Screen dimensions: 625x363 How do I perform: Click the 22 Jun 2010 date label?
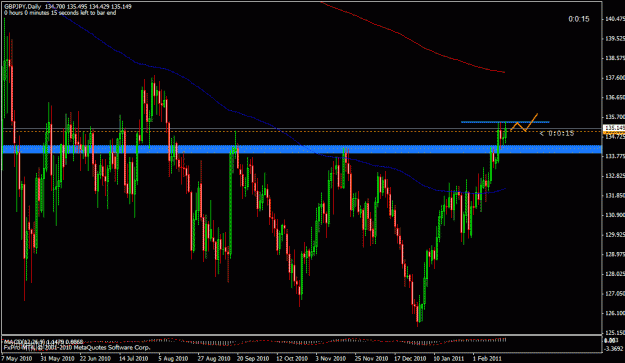click(95, 359)
